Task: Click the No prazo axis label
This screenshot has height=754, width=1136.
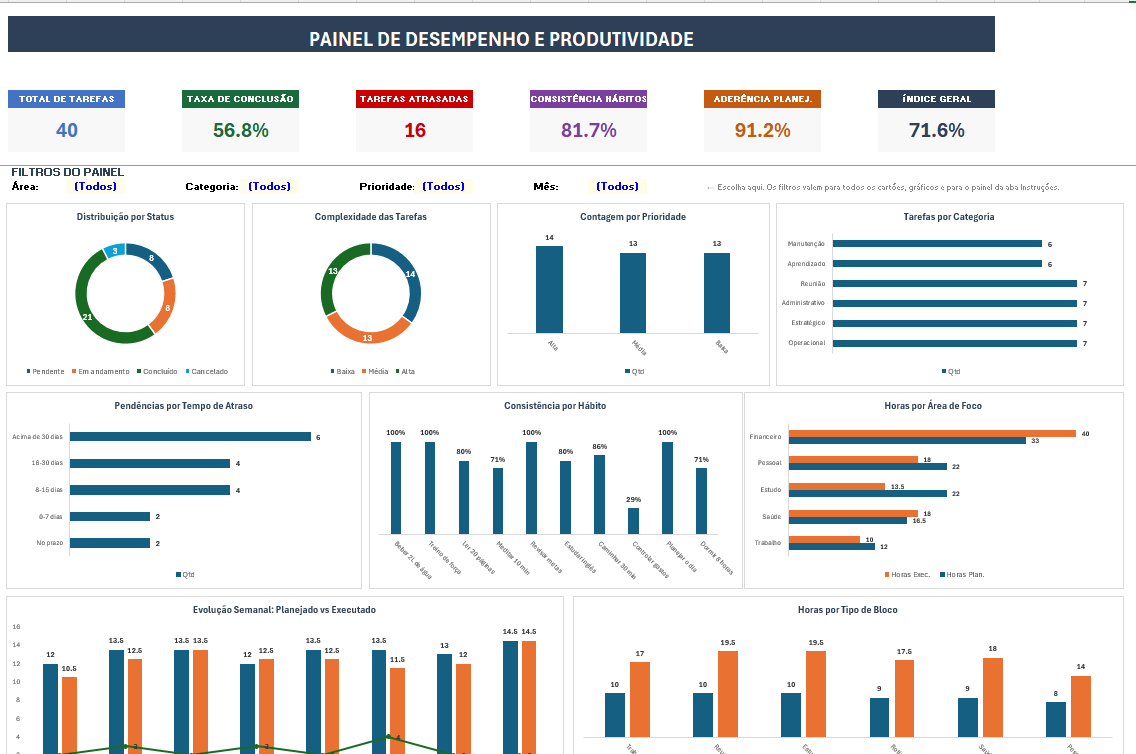Action: [x=50, y=543]
